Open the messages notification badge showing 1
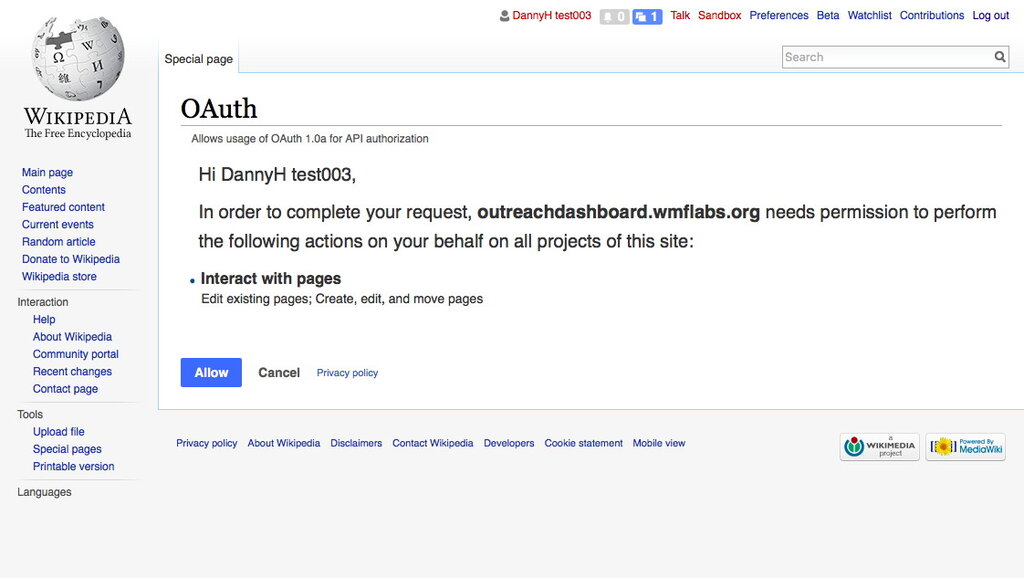Image resolution: width=1024 pixels, height=578 pixels. click(647, 16)
